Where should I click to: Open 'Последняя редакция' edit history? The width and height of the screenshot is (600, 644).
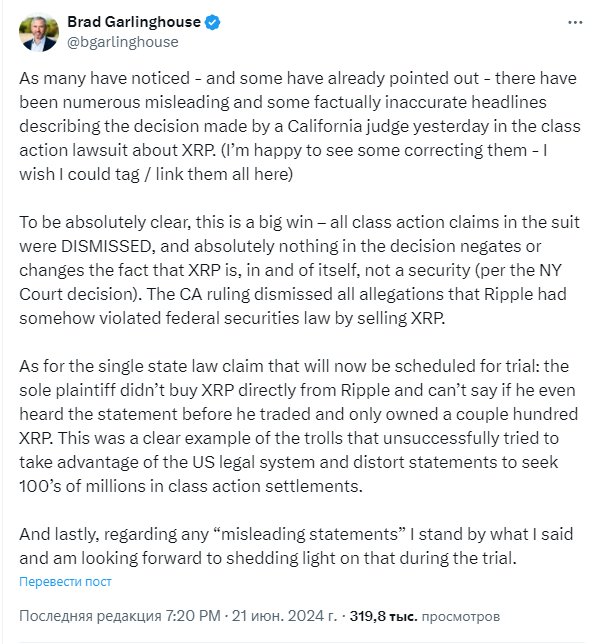pos(90,616)
